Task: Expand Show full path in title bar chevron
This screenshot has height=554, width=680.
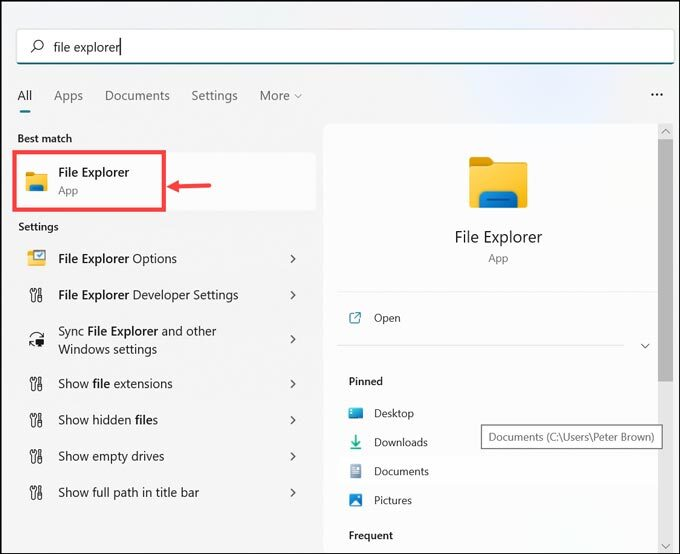Action: click(x=293, y=492)
